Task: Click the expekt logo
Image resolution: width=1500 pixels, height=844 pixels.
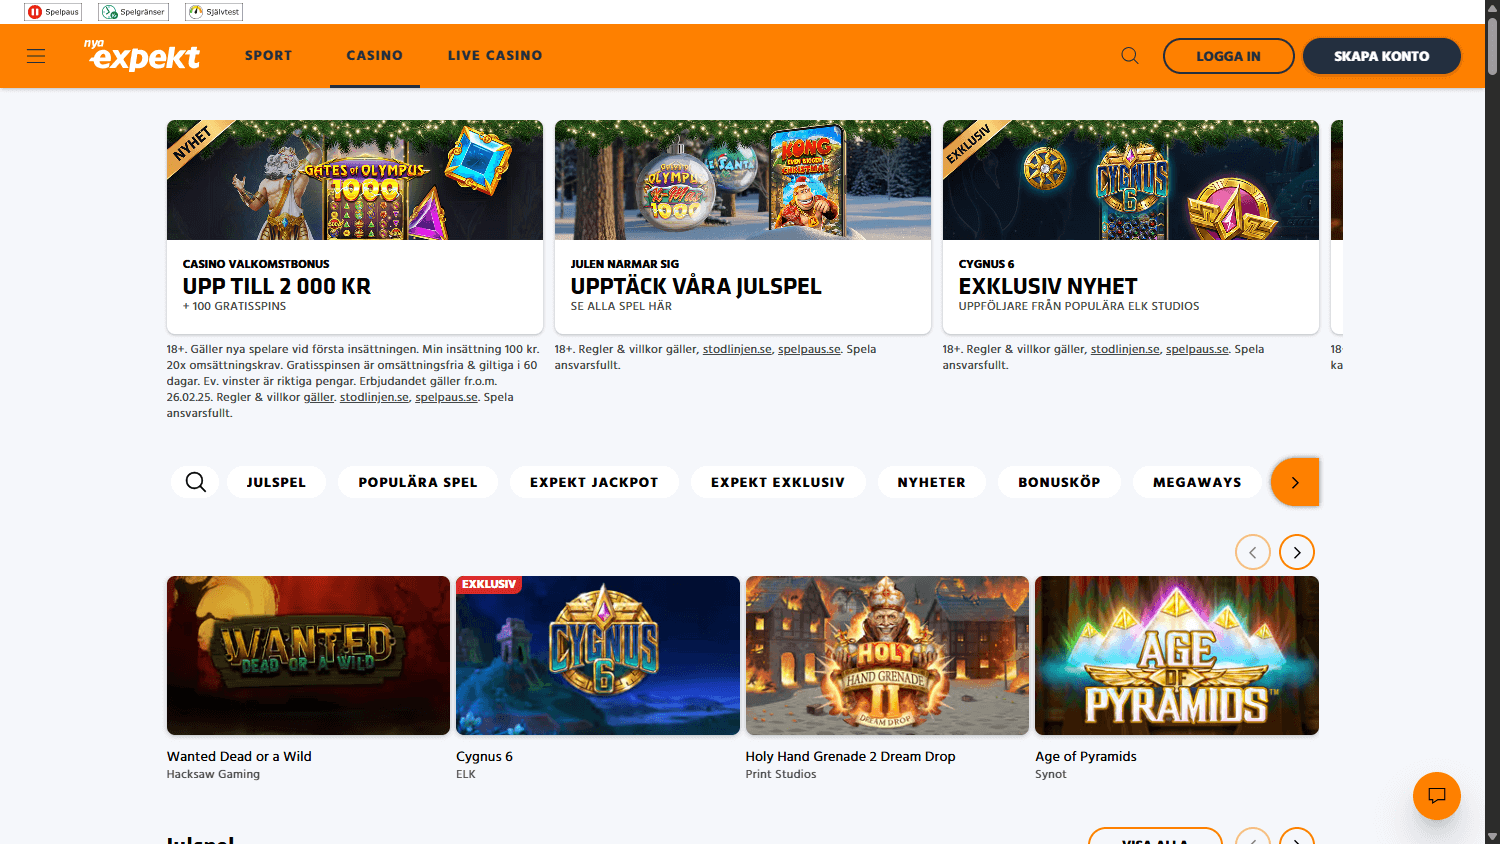Action: (141, 56)
